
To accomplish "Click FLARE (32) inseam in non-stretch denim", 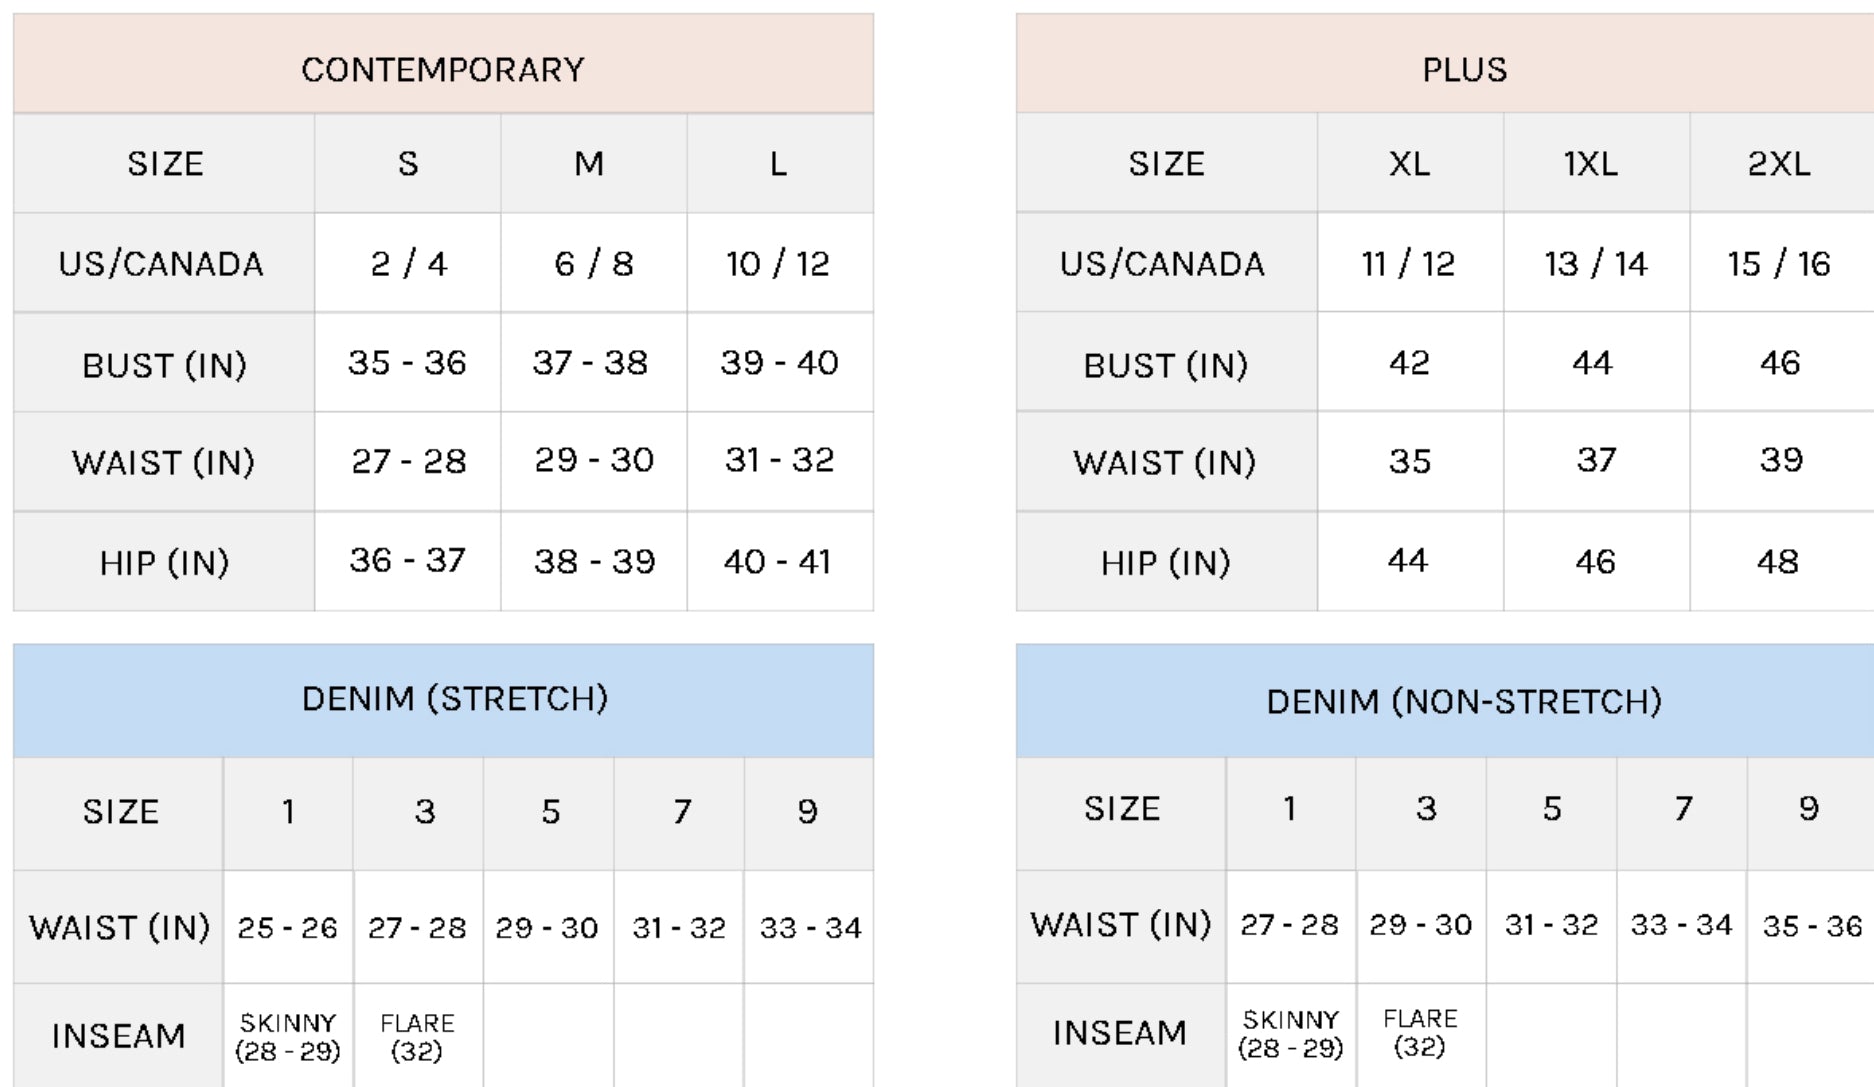I will pos(1421,1034).
